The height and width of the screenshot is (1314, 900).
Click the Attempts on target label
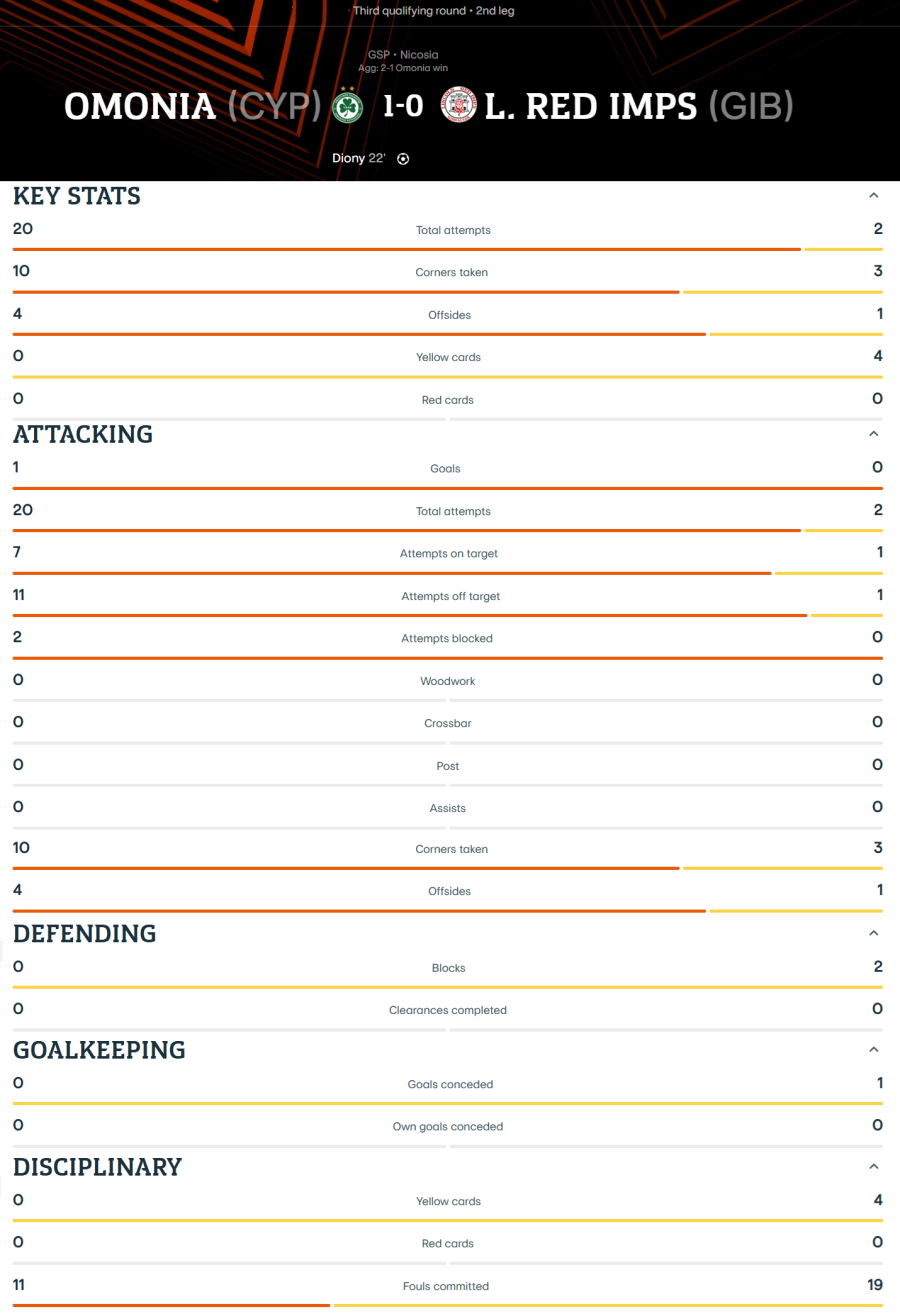(x=449, y=553)
